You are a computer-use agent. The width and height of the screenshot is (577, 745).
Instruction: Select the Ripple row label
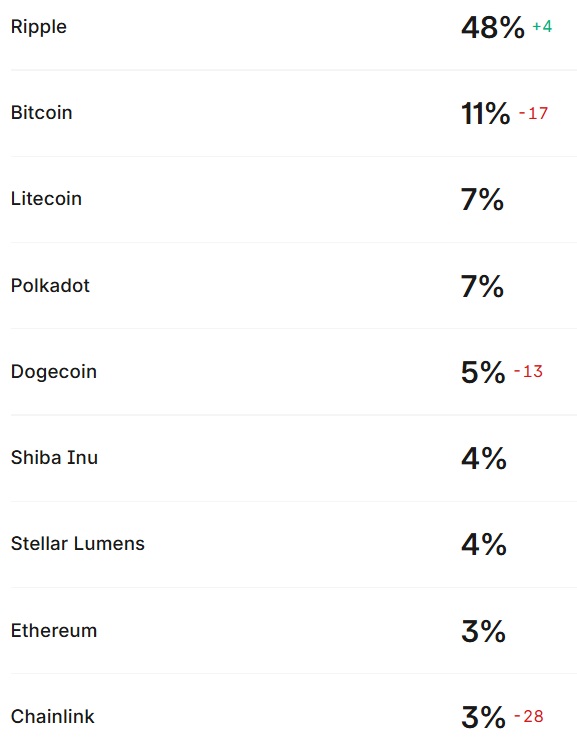[38, 27]
